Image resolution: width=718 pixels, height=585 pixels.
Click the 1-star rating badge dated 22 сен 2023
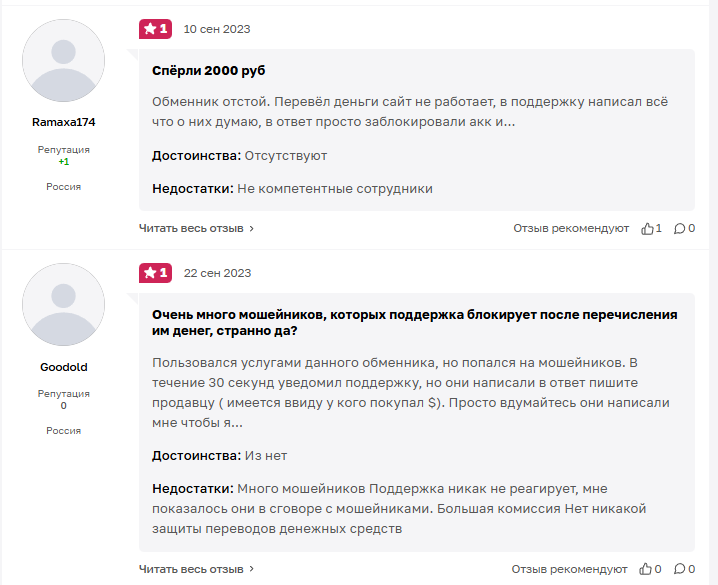click(155, 273)
